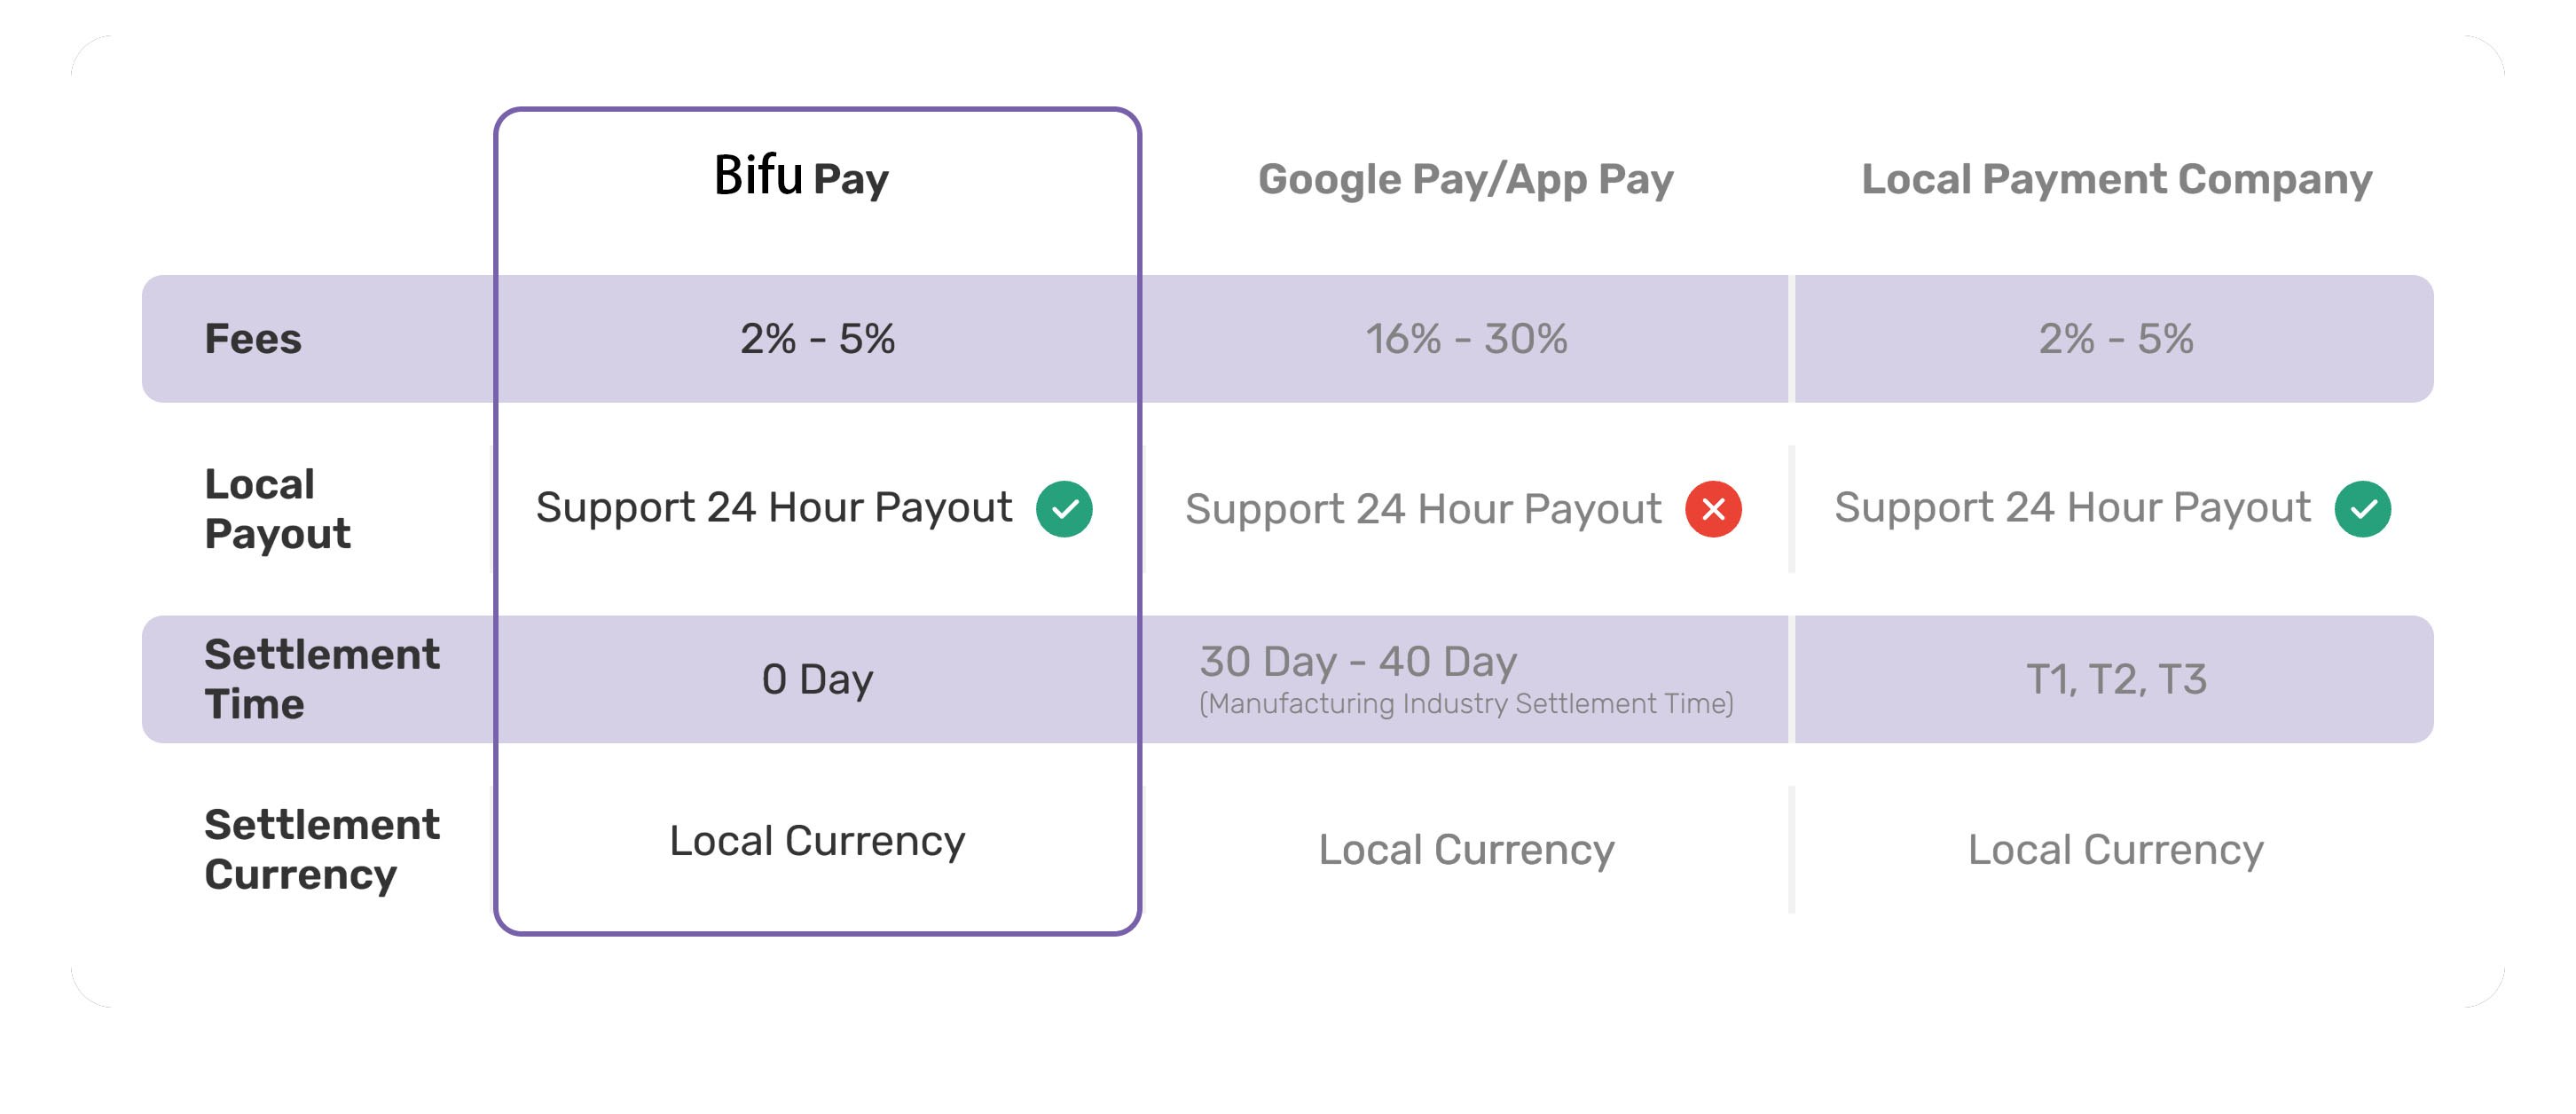Click Bifu Pay's Support 24 Hour Payout text

[x=774, y=508]
